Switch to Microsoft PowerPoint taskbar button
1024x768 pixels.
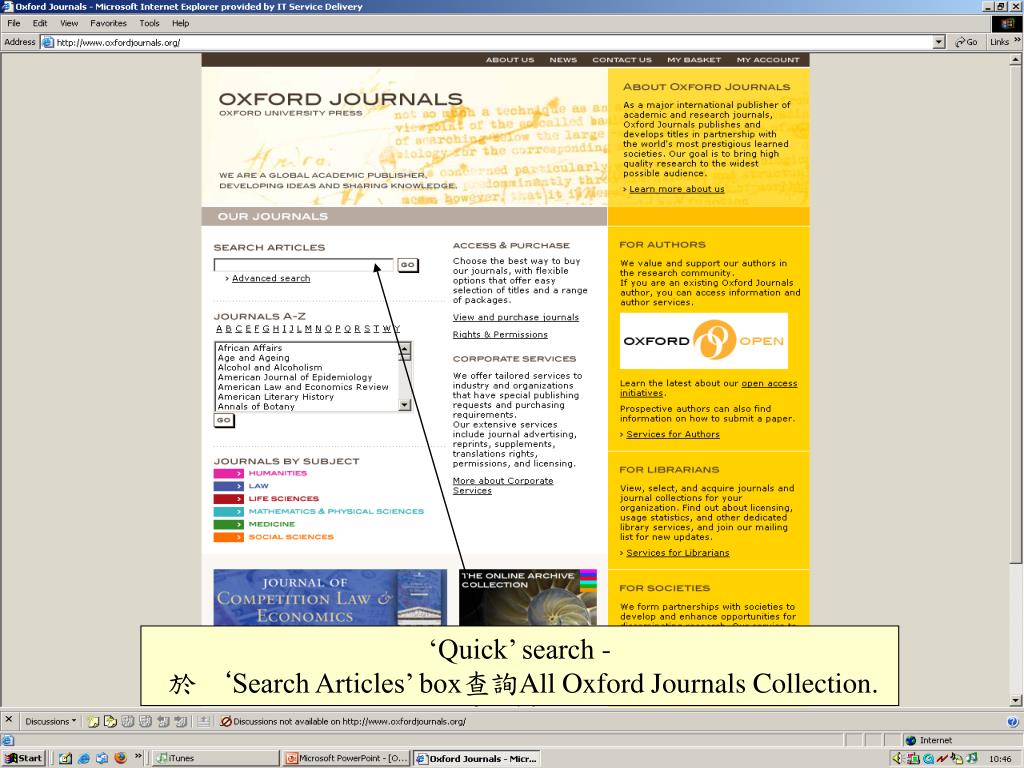tap(348, 758)
